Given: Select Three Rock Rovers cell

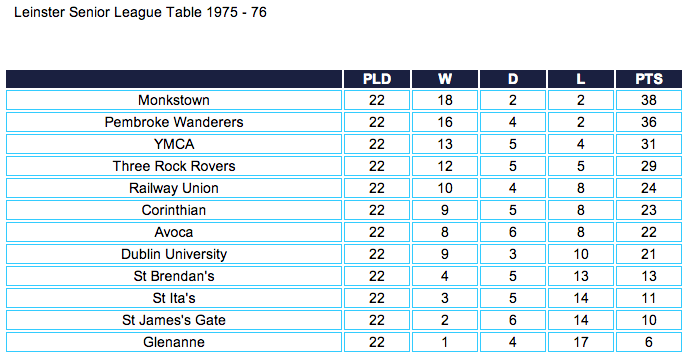Looking at the screenshot, I should pos(174,166).
